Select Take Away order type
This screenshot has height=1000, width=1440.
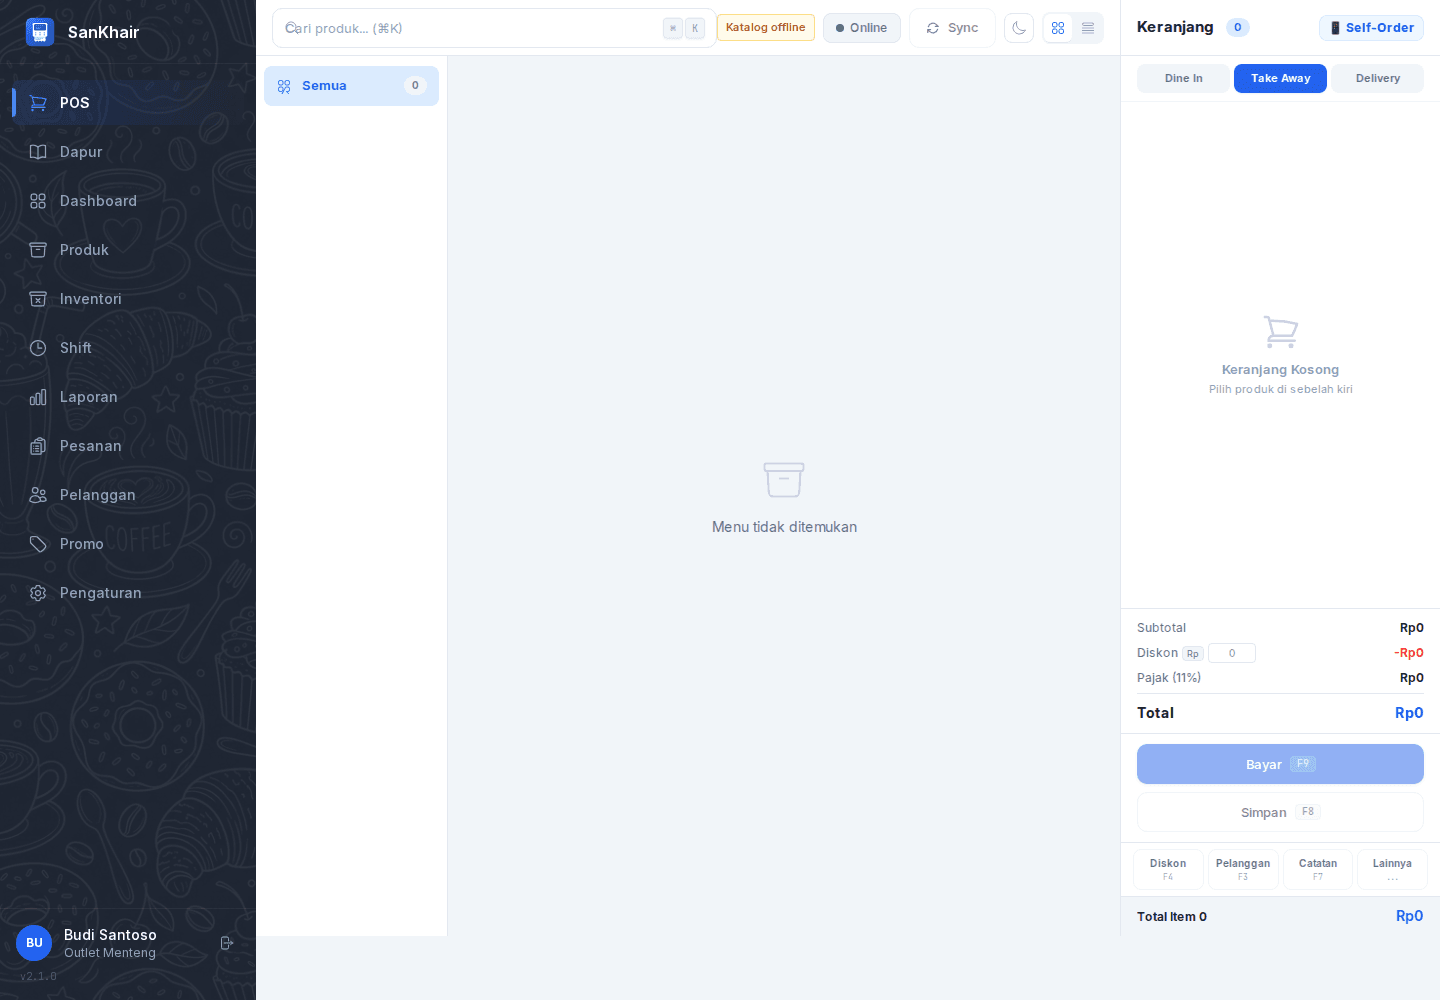1280,78
